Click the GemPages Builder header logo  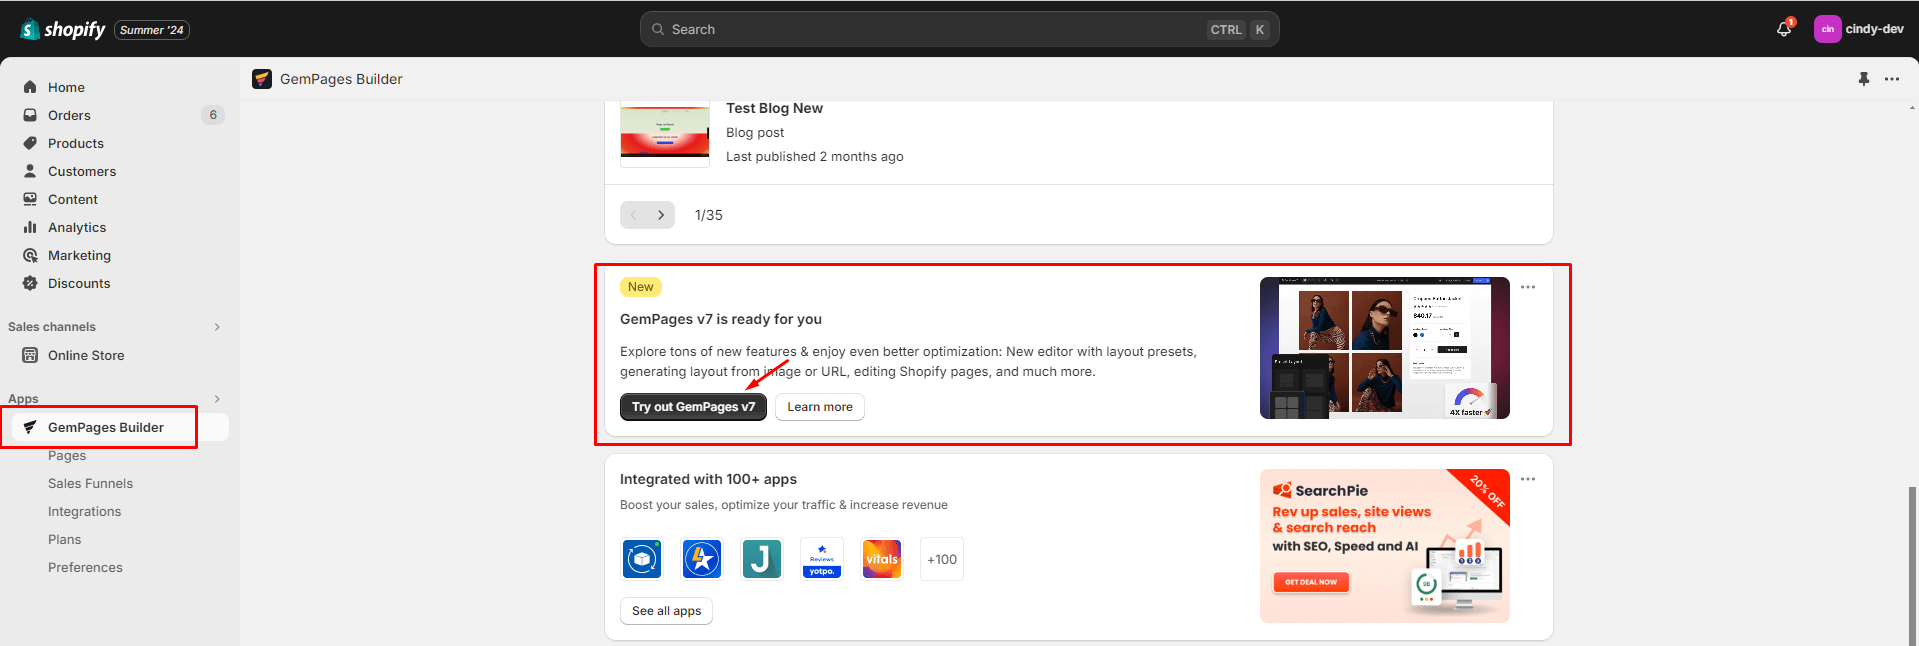click(262, 79)
